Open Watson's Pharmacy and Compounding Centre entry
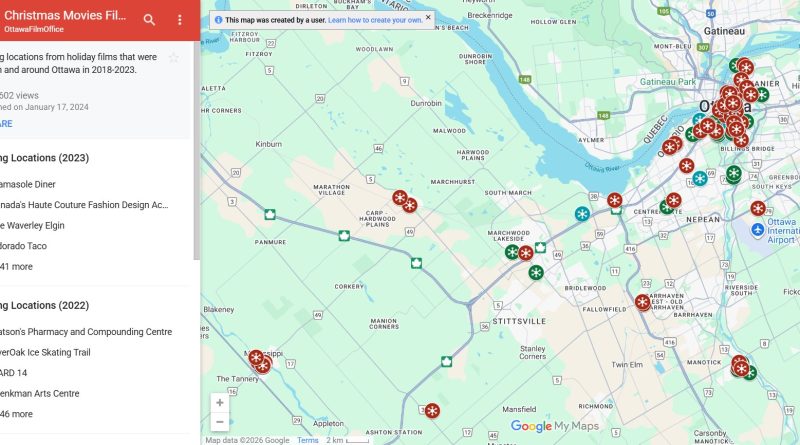The image size is (800, 445). [x=86, y=332]
